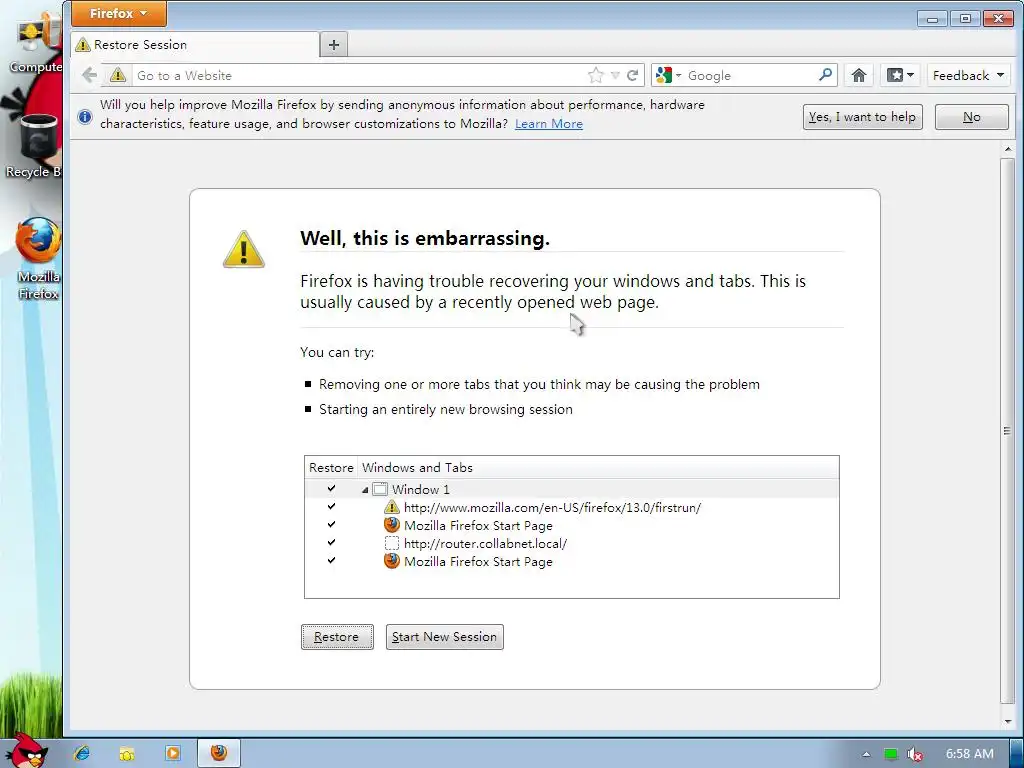The image size is (1024, 768).
Task: Click the 6:58 AM clock
Action: [x=970, y=754]
